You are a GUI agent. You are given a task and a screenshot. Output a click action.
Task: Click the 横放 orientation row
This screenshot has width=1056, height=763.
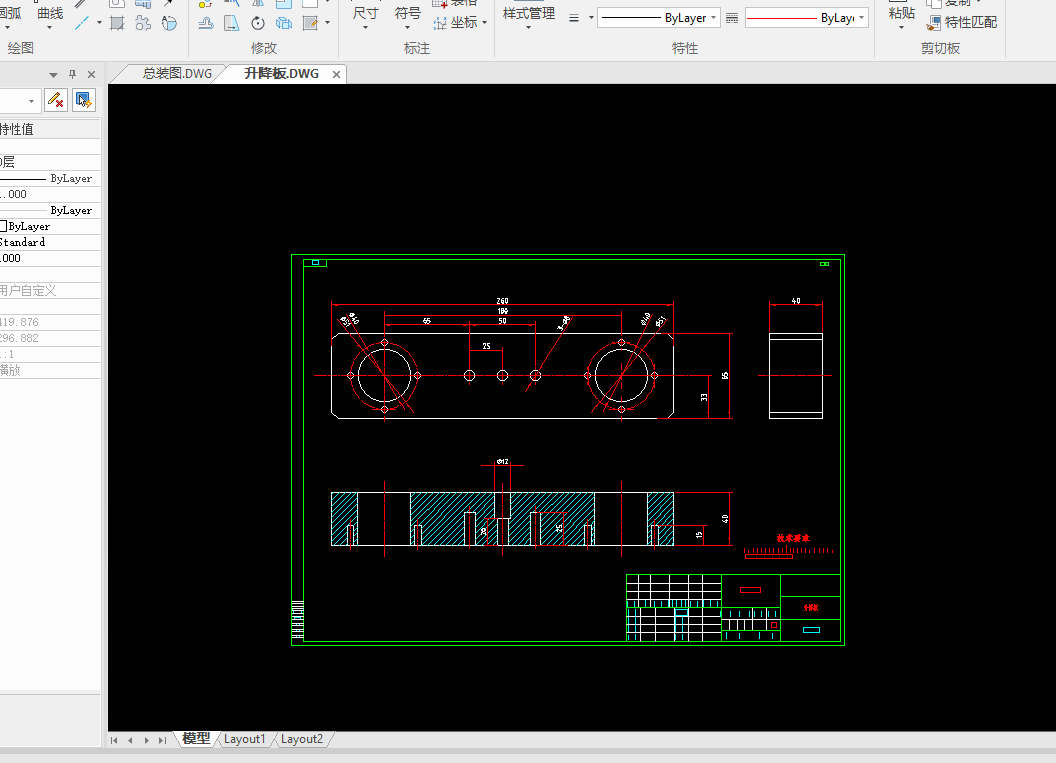(x=50, y=370)
